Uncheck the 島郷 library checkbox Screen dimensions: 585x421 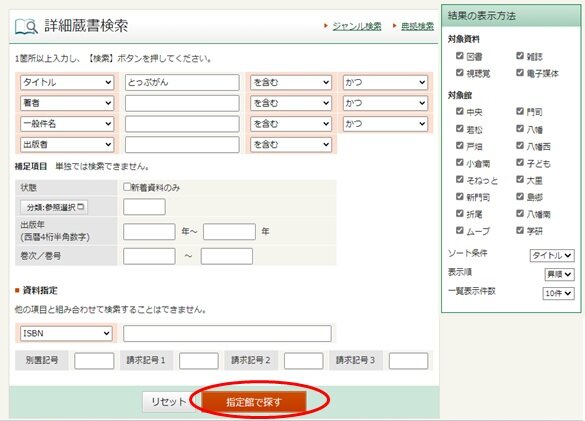(x=520, y=196)
